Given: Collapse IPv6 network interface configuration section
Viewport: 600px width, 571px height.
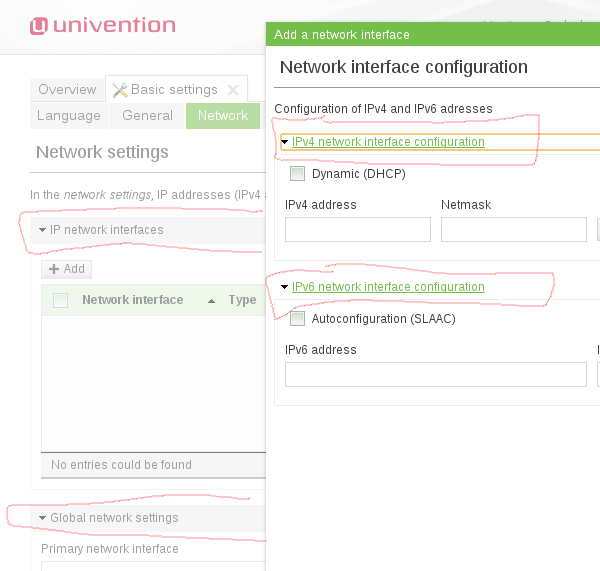Looking at the screenshot, I should click(x=285, y=287).
